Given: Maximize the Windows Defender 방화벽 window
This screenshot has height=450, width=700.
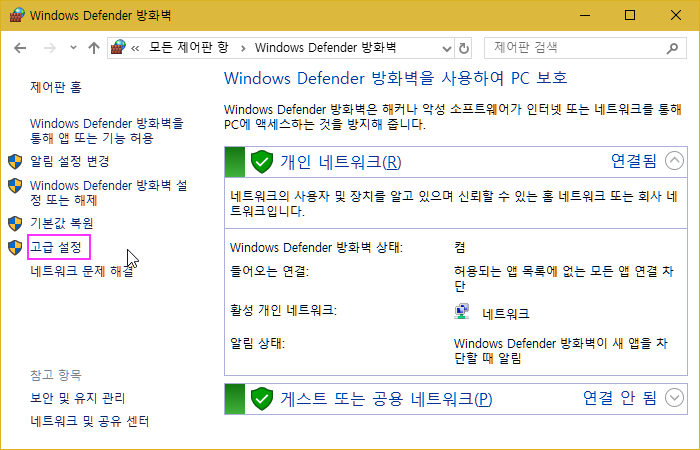Looking at the screenshot, I should click(630, 16).
